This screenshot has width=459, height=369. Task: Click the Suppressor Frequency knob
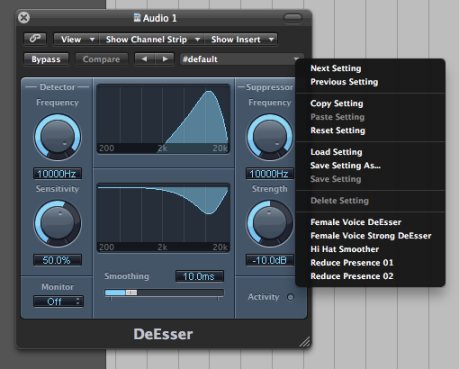coord(270,137)
